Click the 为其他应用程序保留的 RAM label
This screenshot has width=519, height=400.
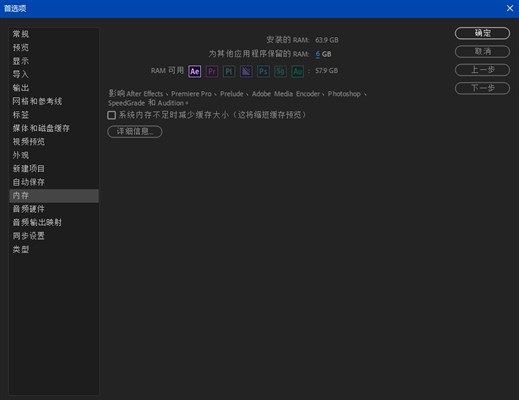[259, 54]
